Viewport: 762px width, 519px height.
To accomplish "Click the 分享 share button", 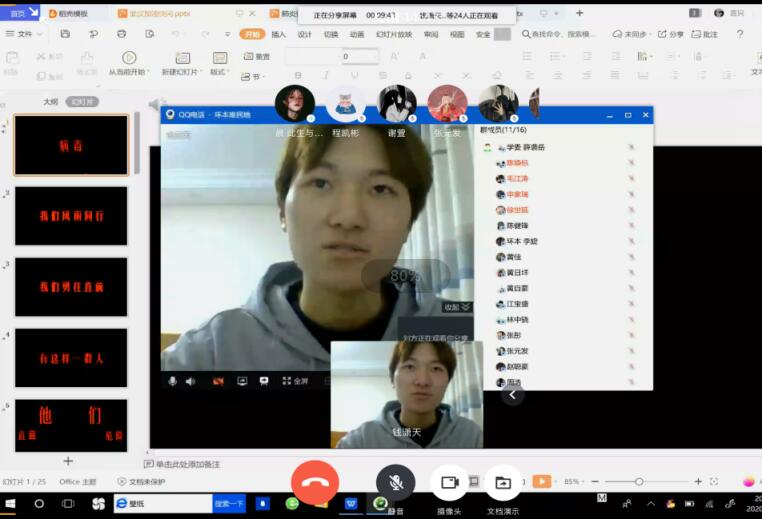I will click(x=671, y=34).
